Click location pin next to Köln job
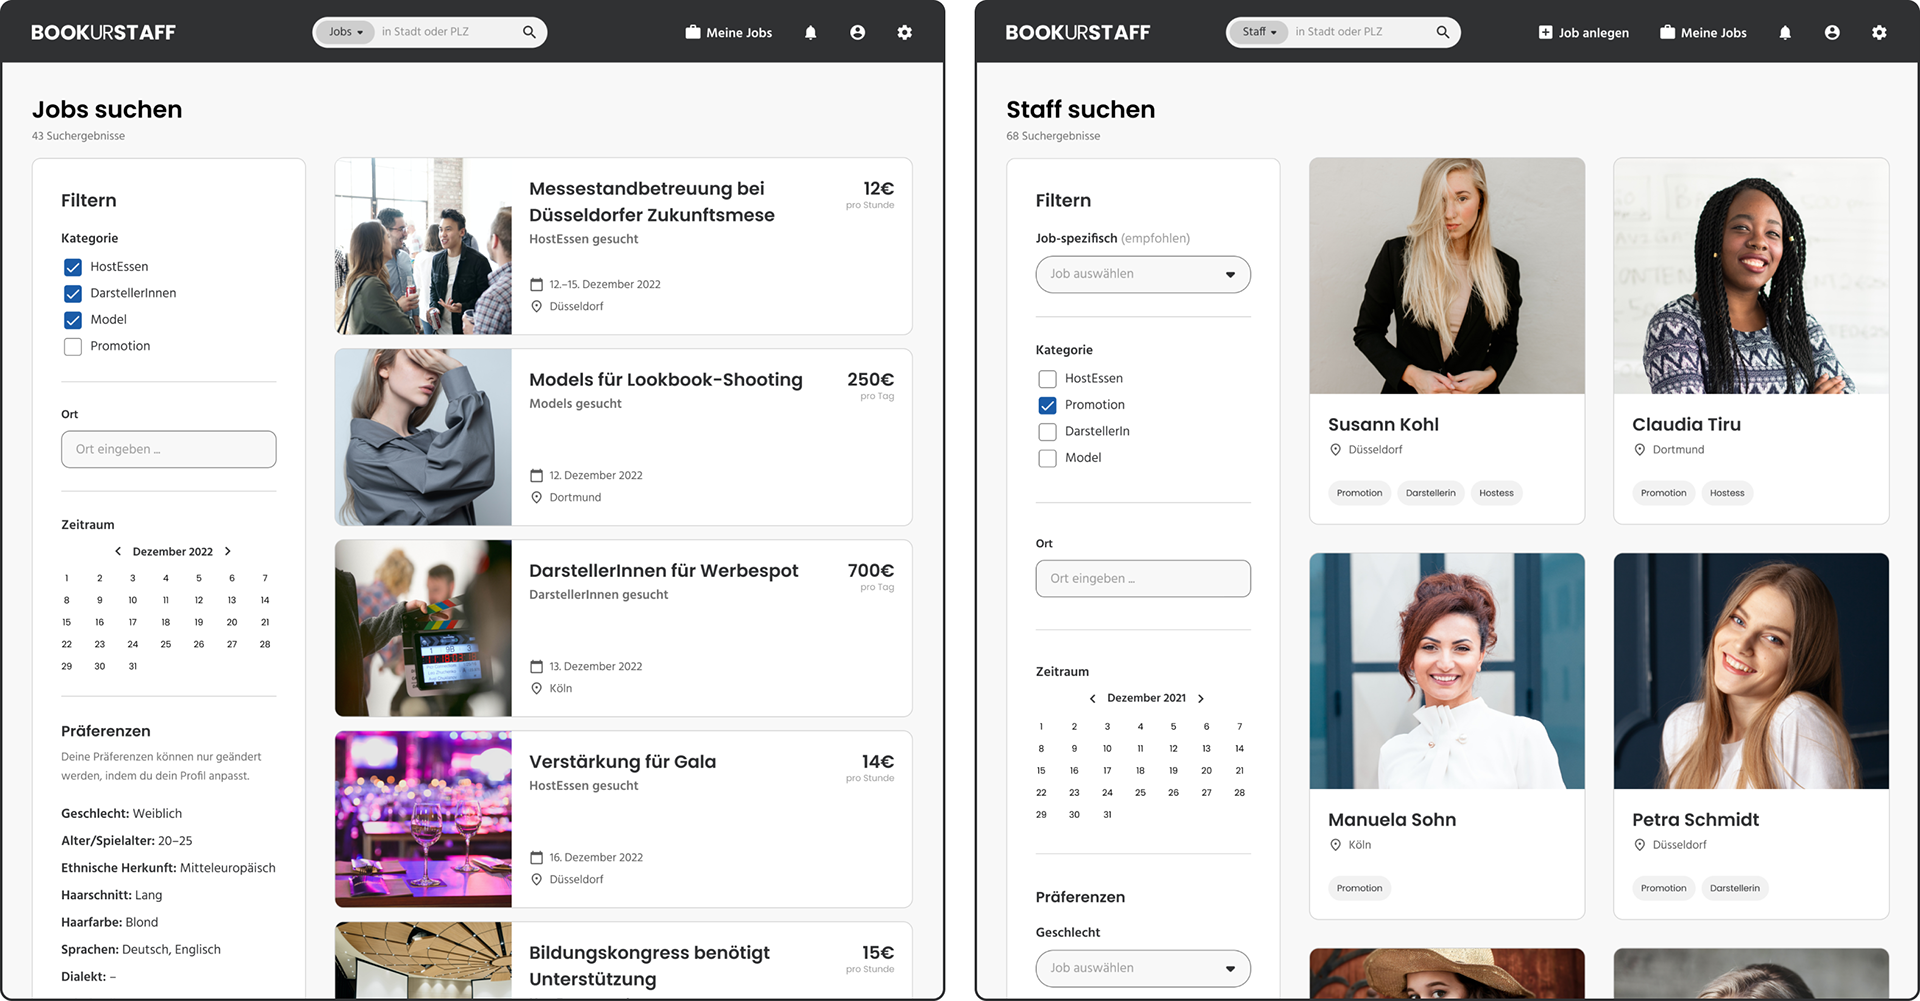 [x=536, y=688]
